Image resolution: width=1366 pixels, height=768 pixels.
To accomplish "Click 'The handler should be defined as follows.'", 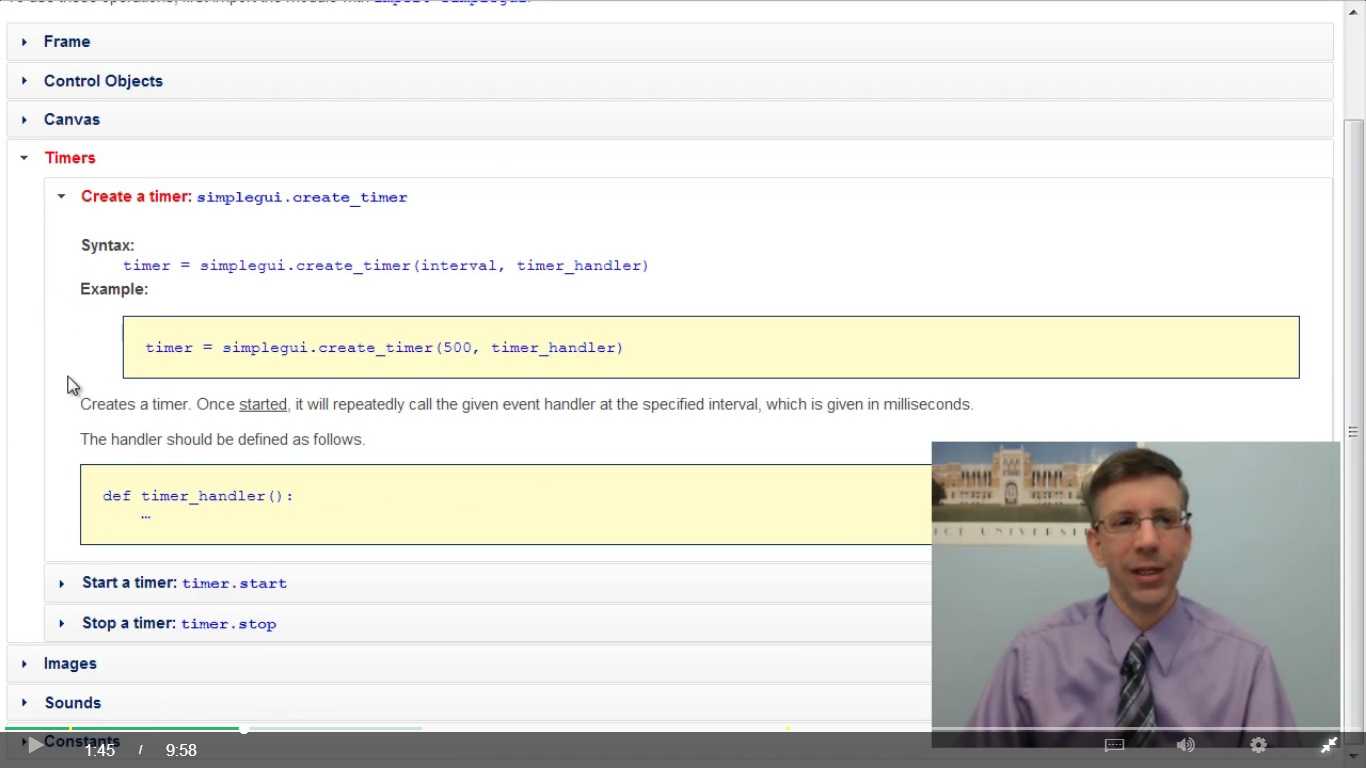I will point(222,440).
